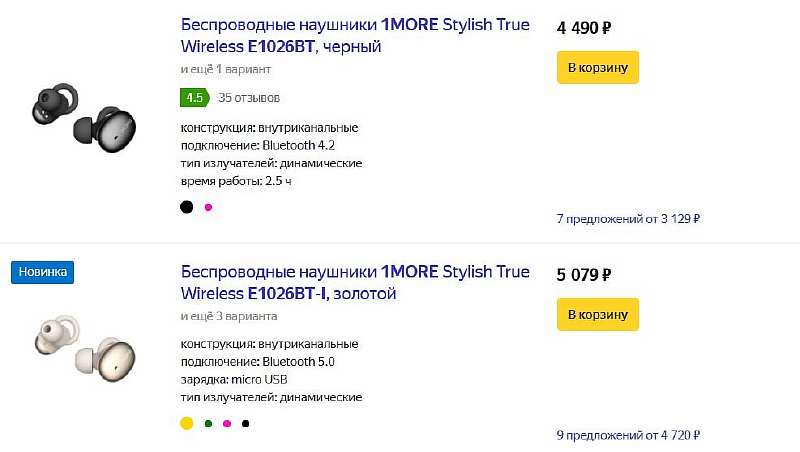This screenshot has height=452, width=800.
Task: Select yellow color swatch of second product
Action: click(x=186, y=423)
